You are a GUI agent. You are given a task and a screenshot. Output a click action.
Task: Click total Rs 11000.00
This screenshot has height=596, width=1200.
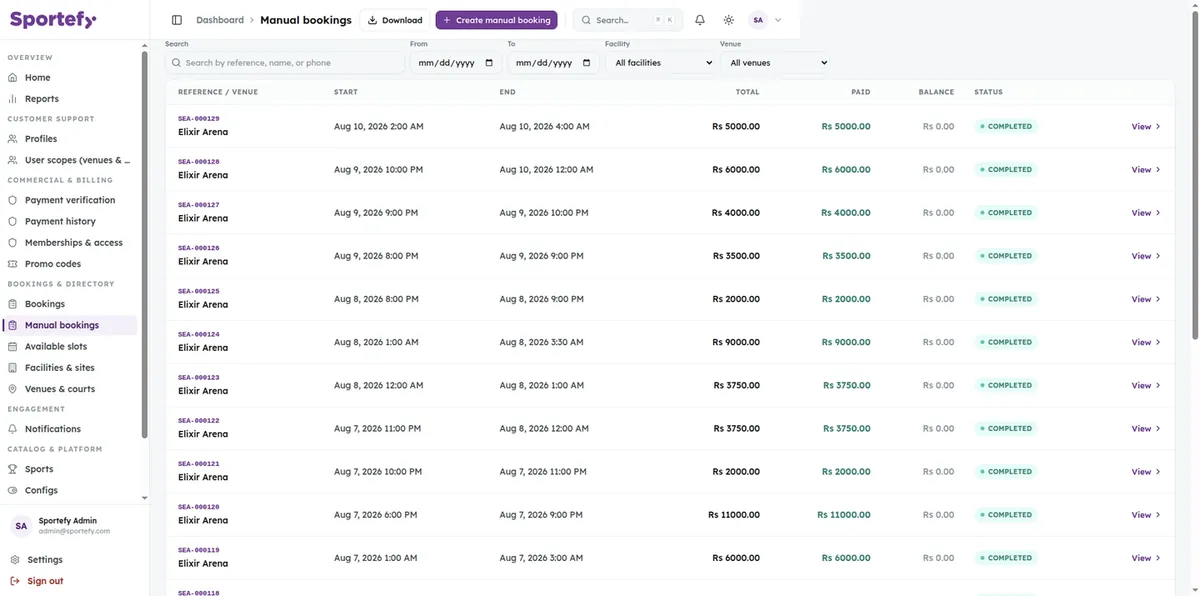[x=734, y=515]
